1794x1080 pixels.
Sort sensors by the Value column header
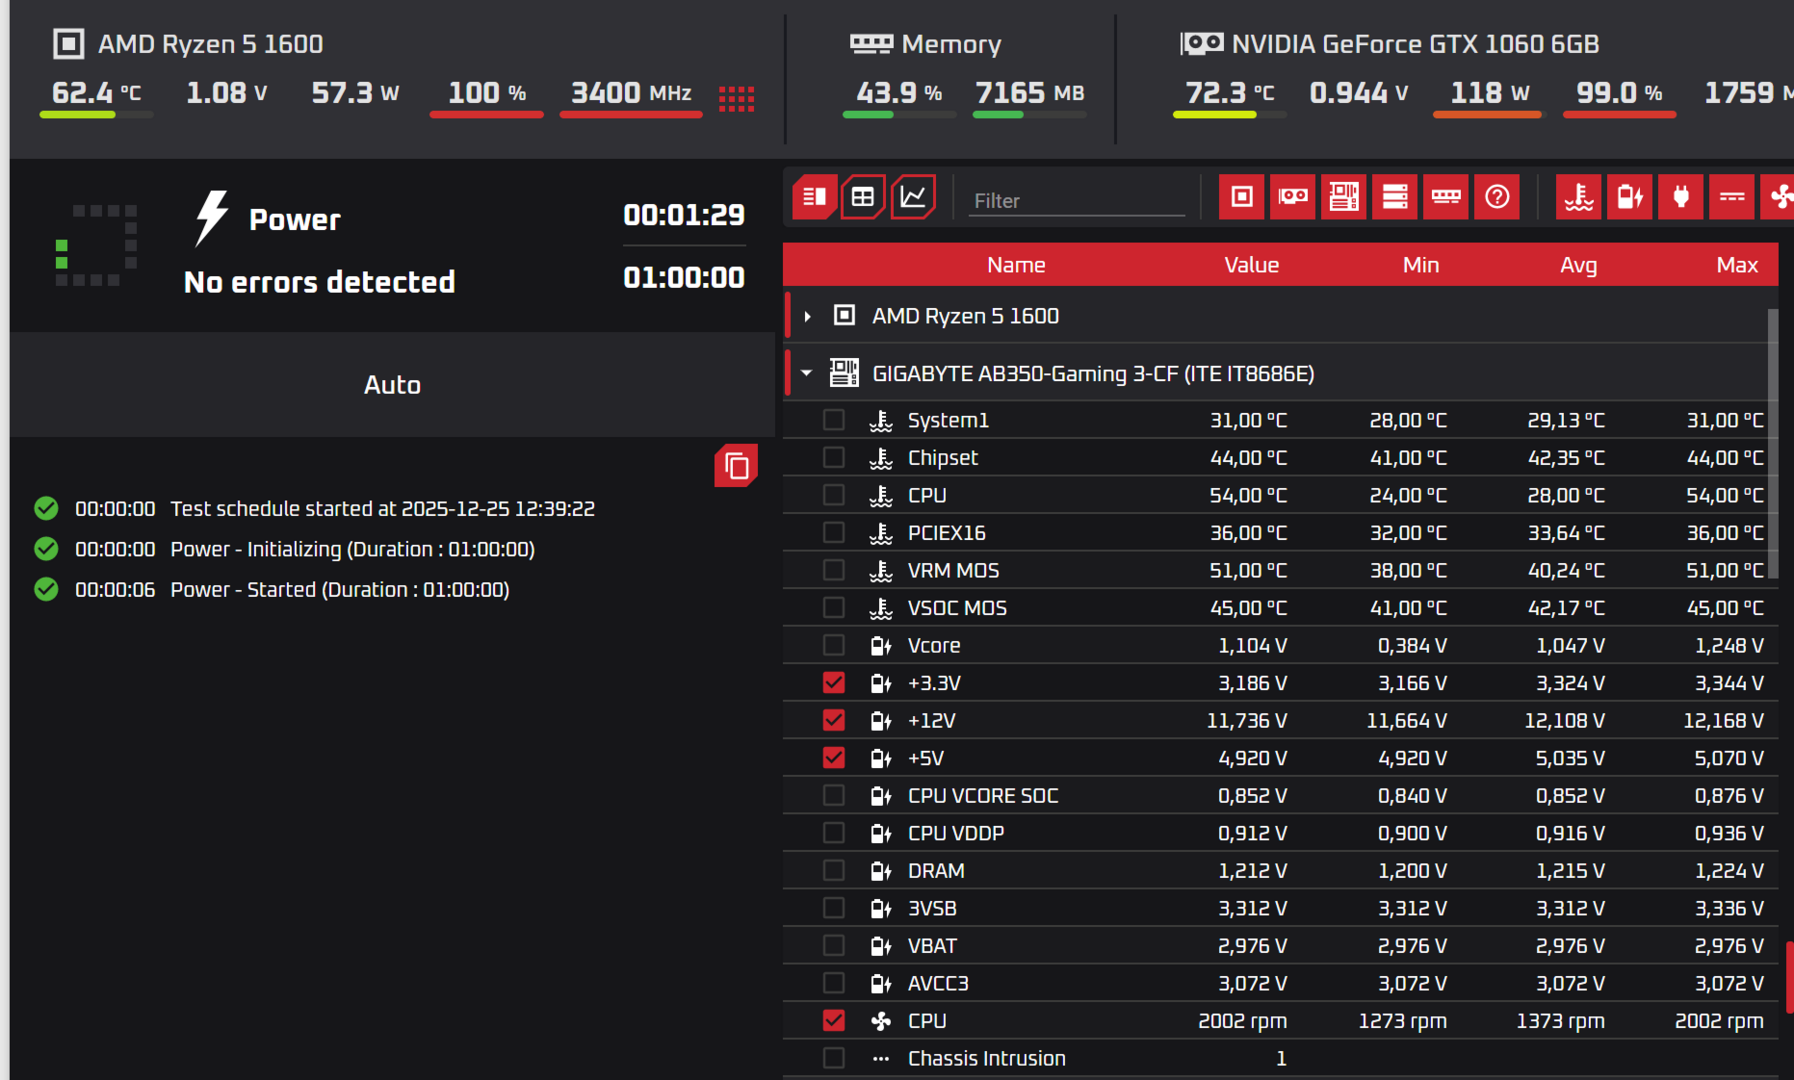[1251, 265]
